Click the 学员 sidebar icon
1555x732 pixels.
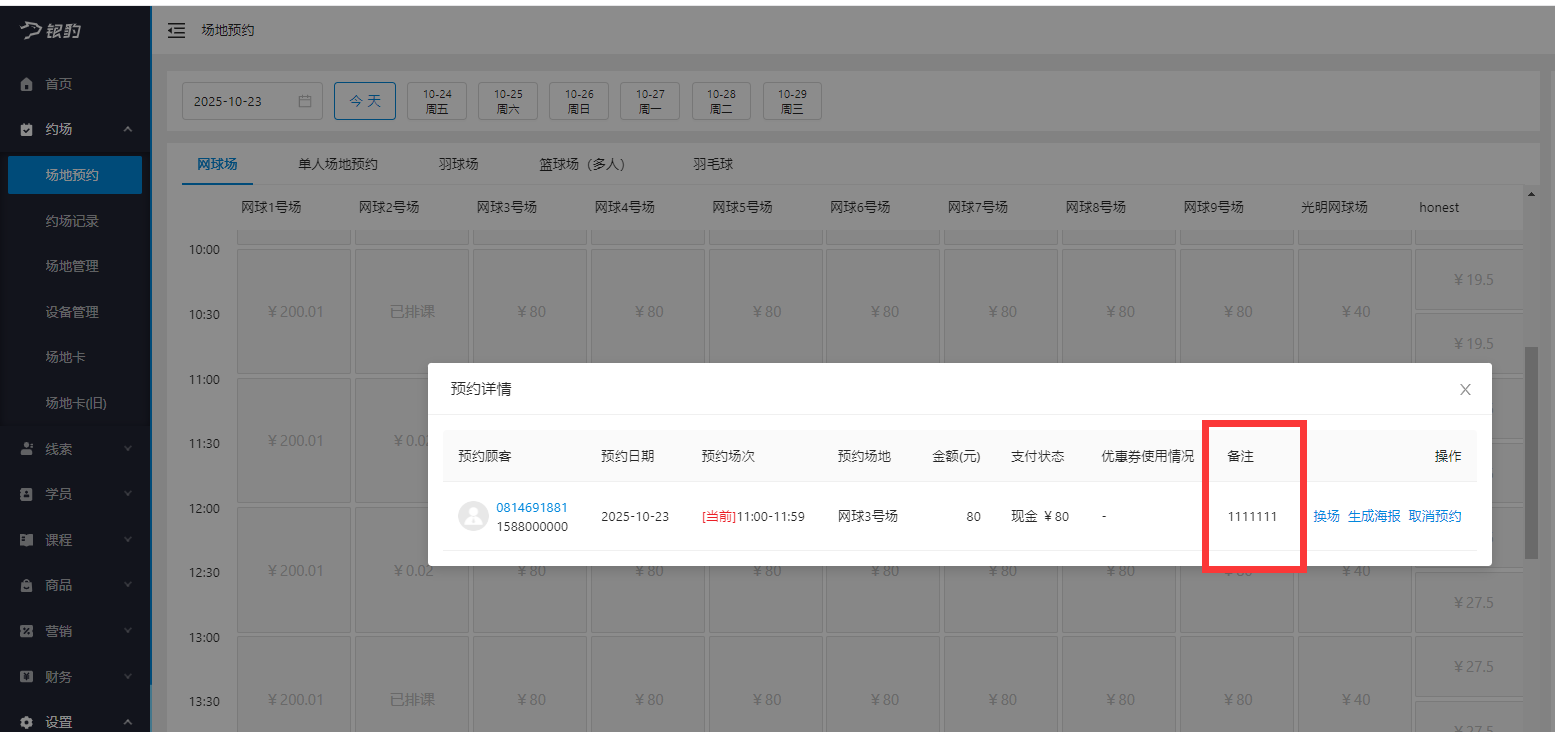24,493
